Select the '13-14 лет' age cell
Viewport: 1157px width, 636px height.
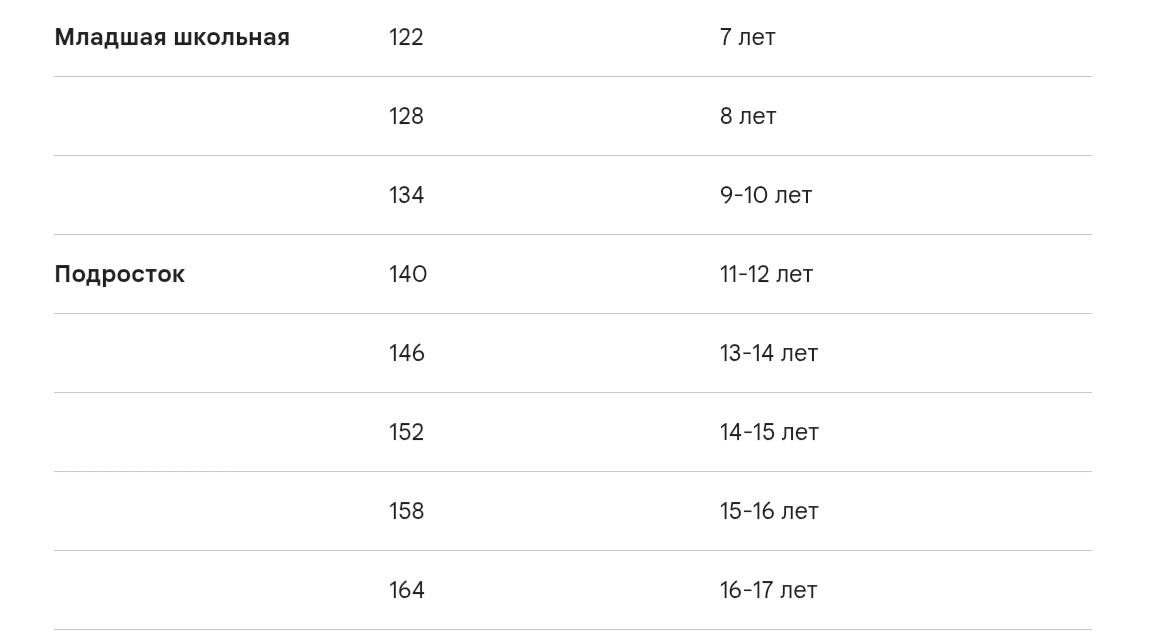[x=769, y=353]
